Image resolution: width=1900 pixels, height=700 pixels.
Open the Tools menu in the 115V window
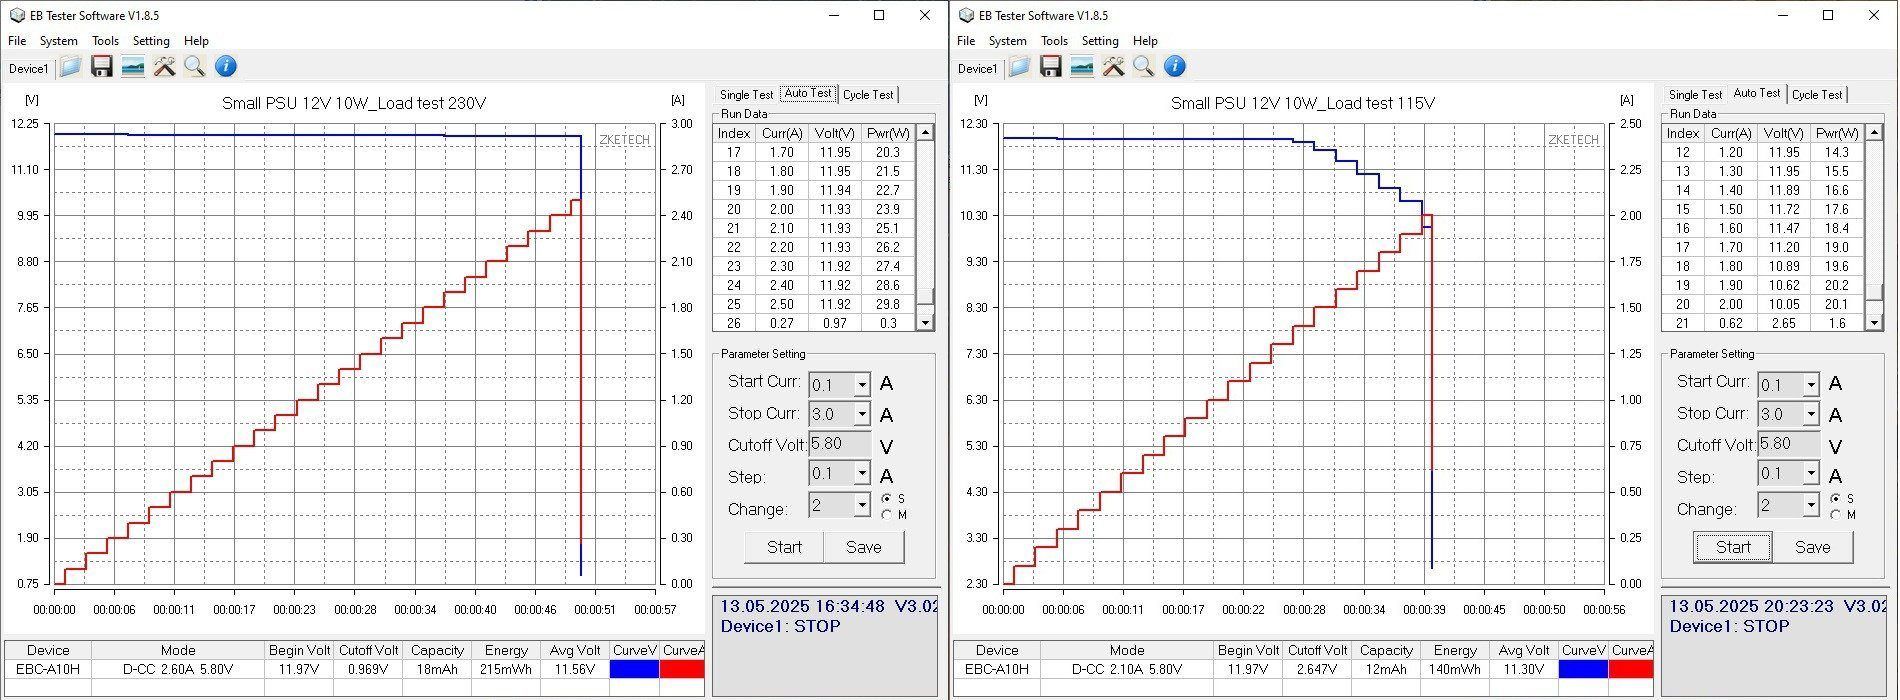click(x=1054, y=41)
